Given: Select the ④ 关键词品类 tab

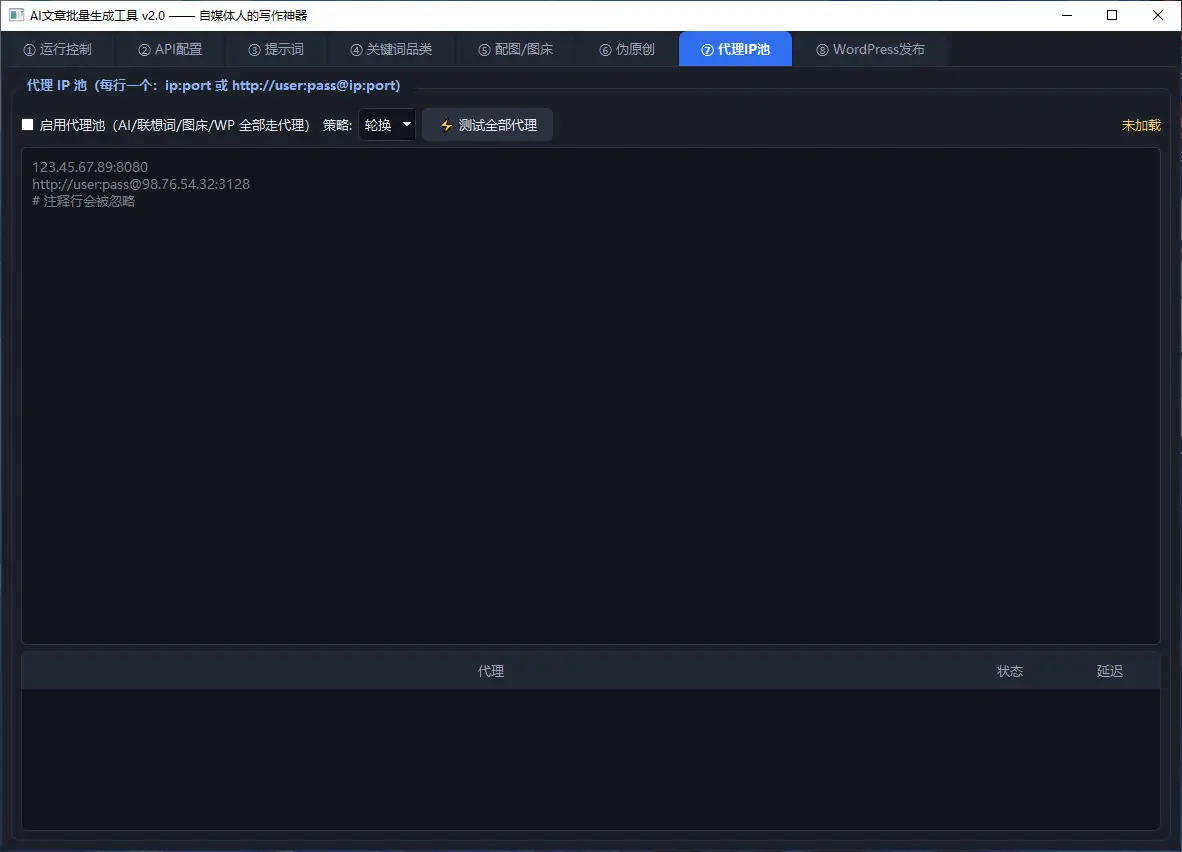Looking at the screenshot, I should coord(391,49).
